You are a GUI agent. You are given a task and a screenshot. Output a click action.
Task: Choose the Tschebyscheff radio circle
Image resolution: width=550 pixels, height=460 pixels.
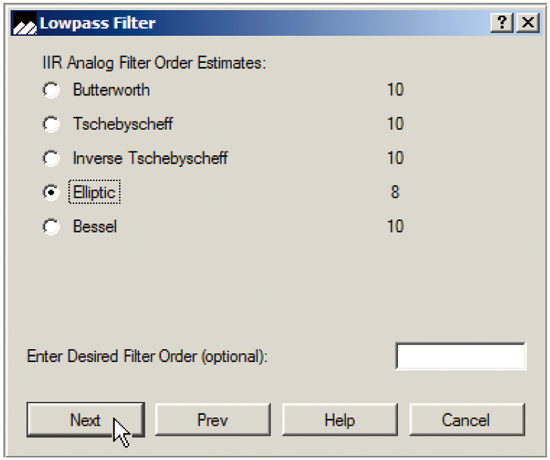point(51,124)
